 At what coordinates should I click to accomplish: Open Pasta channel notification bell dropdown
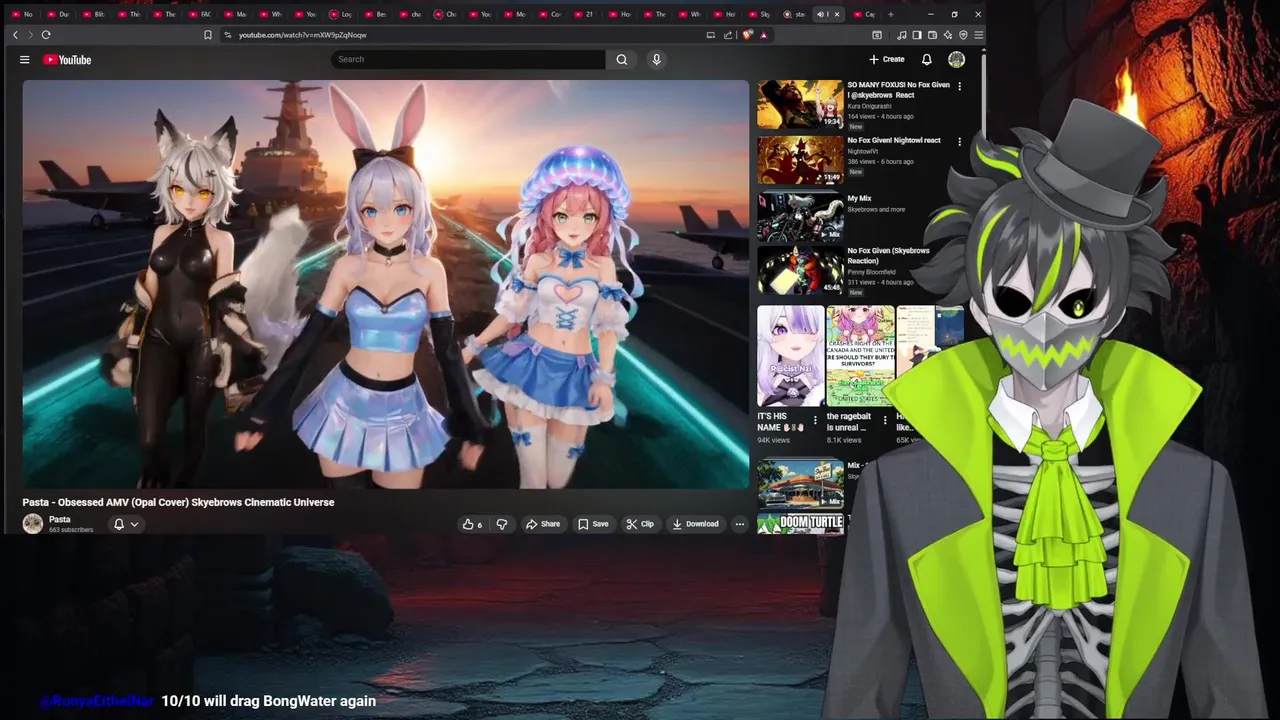126,524
